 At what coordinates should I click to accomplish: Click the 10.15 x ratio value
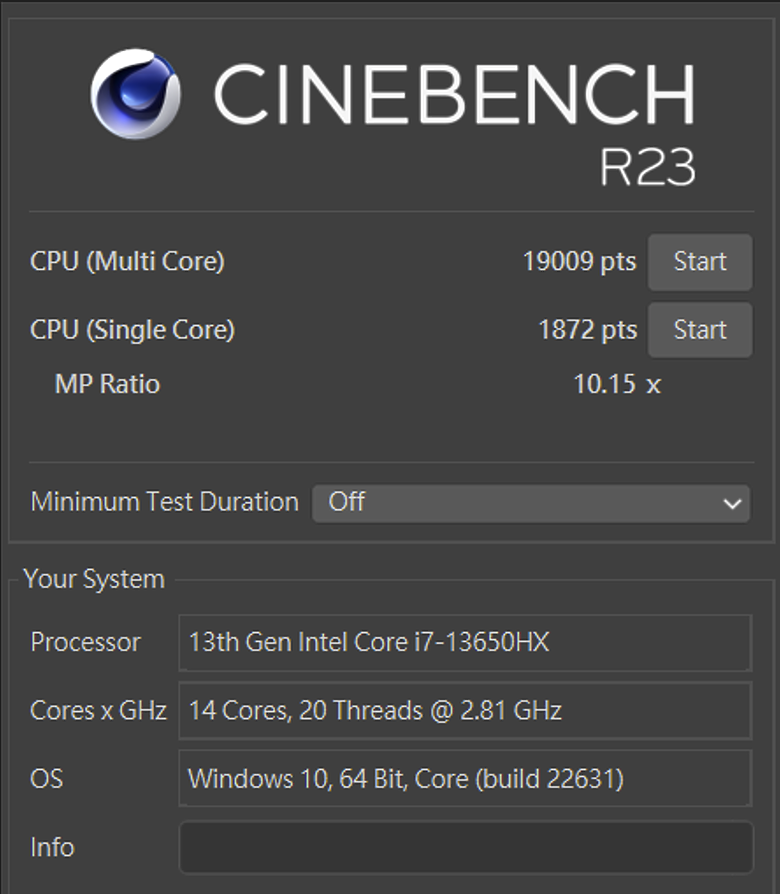(616, 384)
